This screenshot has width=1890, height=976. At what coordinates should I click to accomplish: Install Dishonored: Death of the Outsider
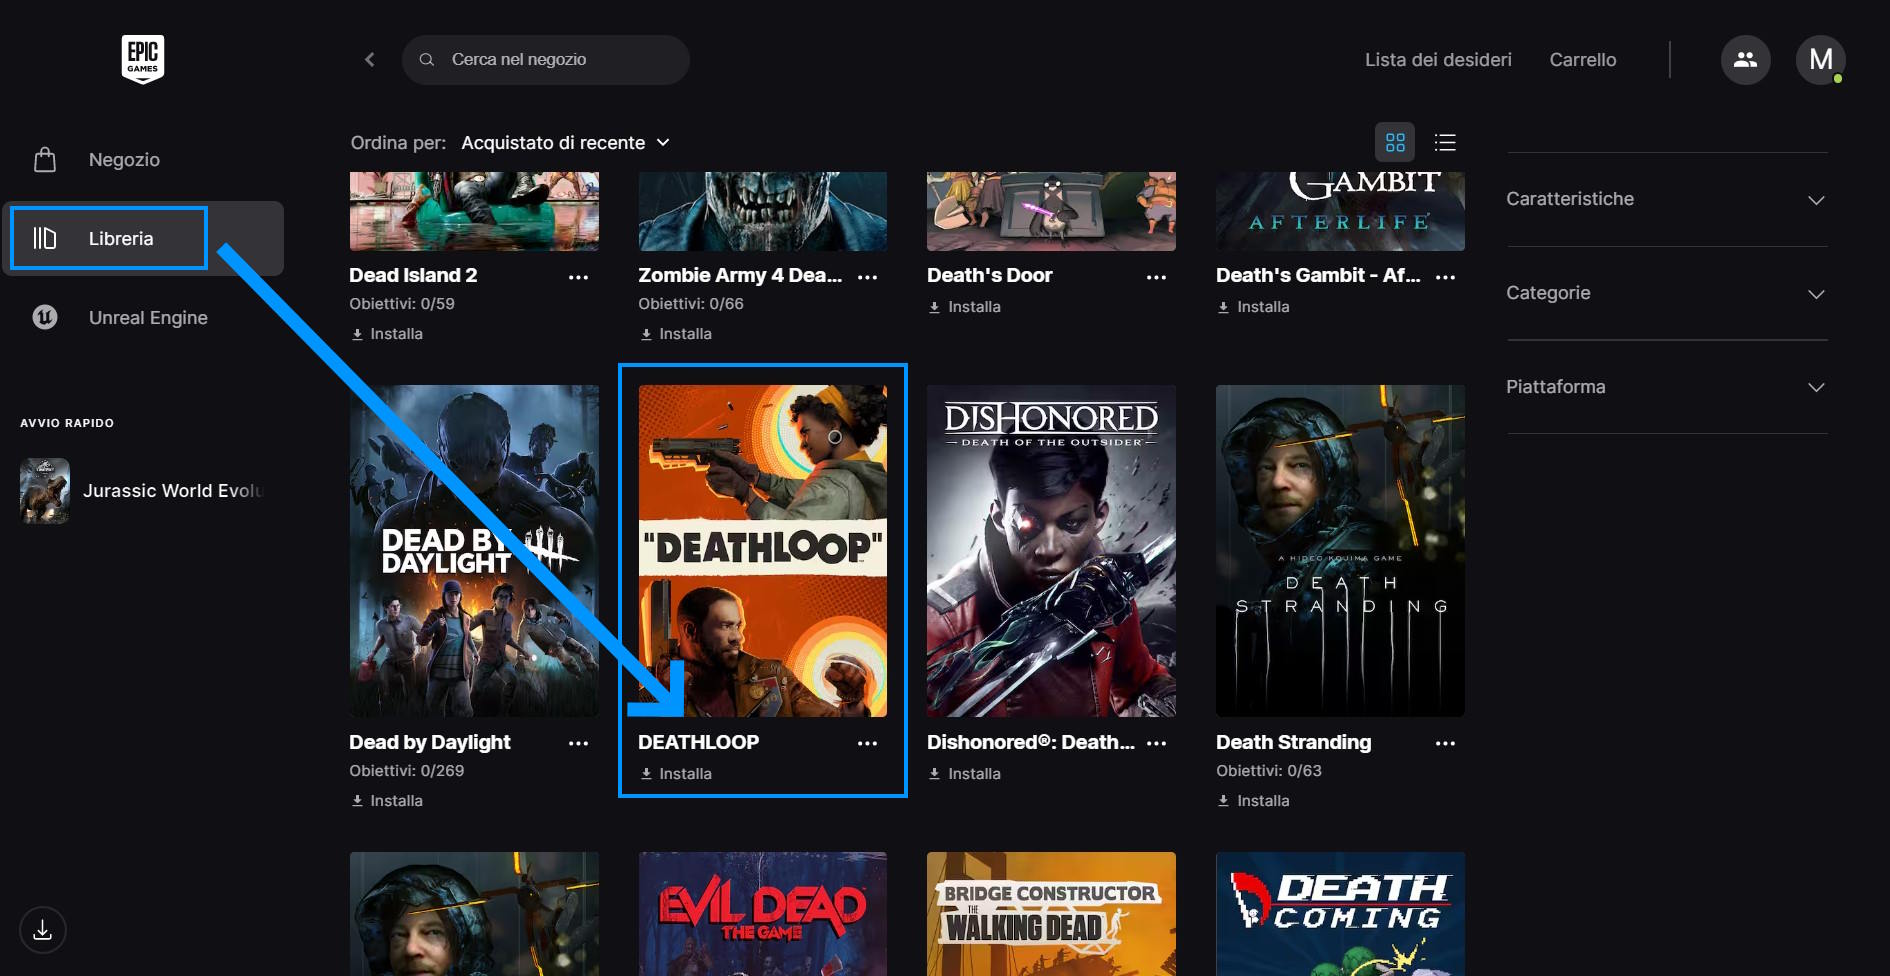tap(965, 774)
